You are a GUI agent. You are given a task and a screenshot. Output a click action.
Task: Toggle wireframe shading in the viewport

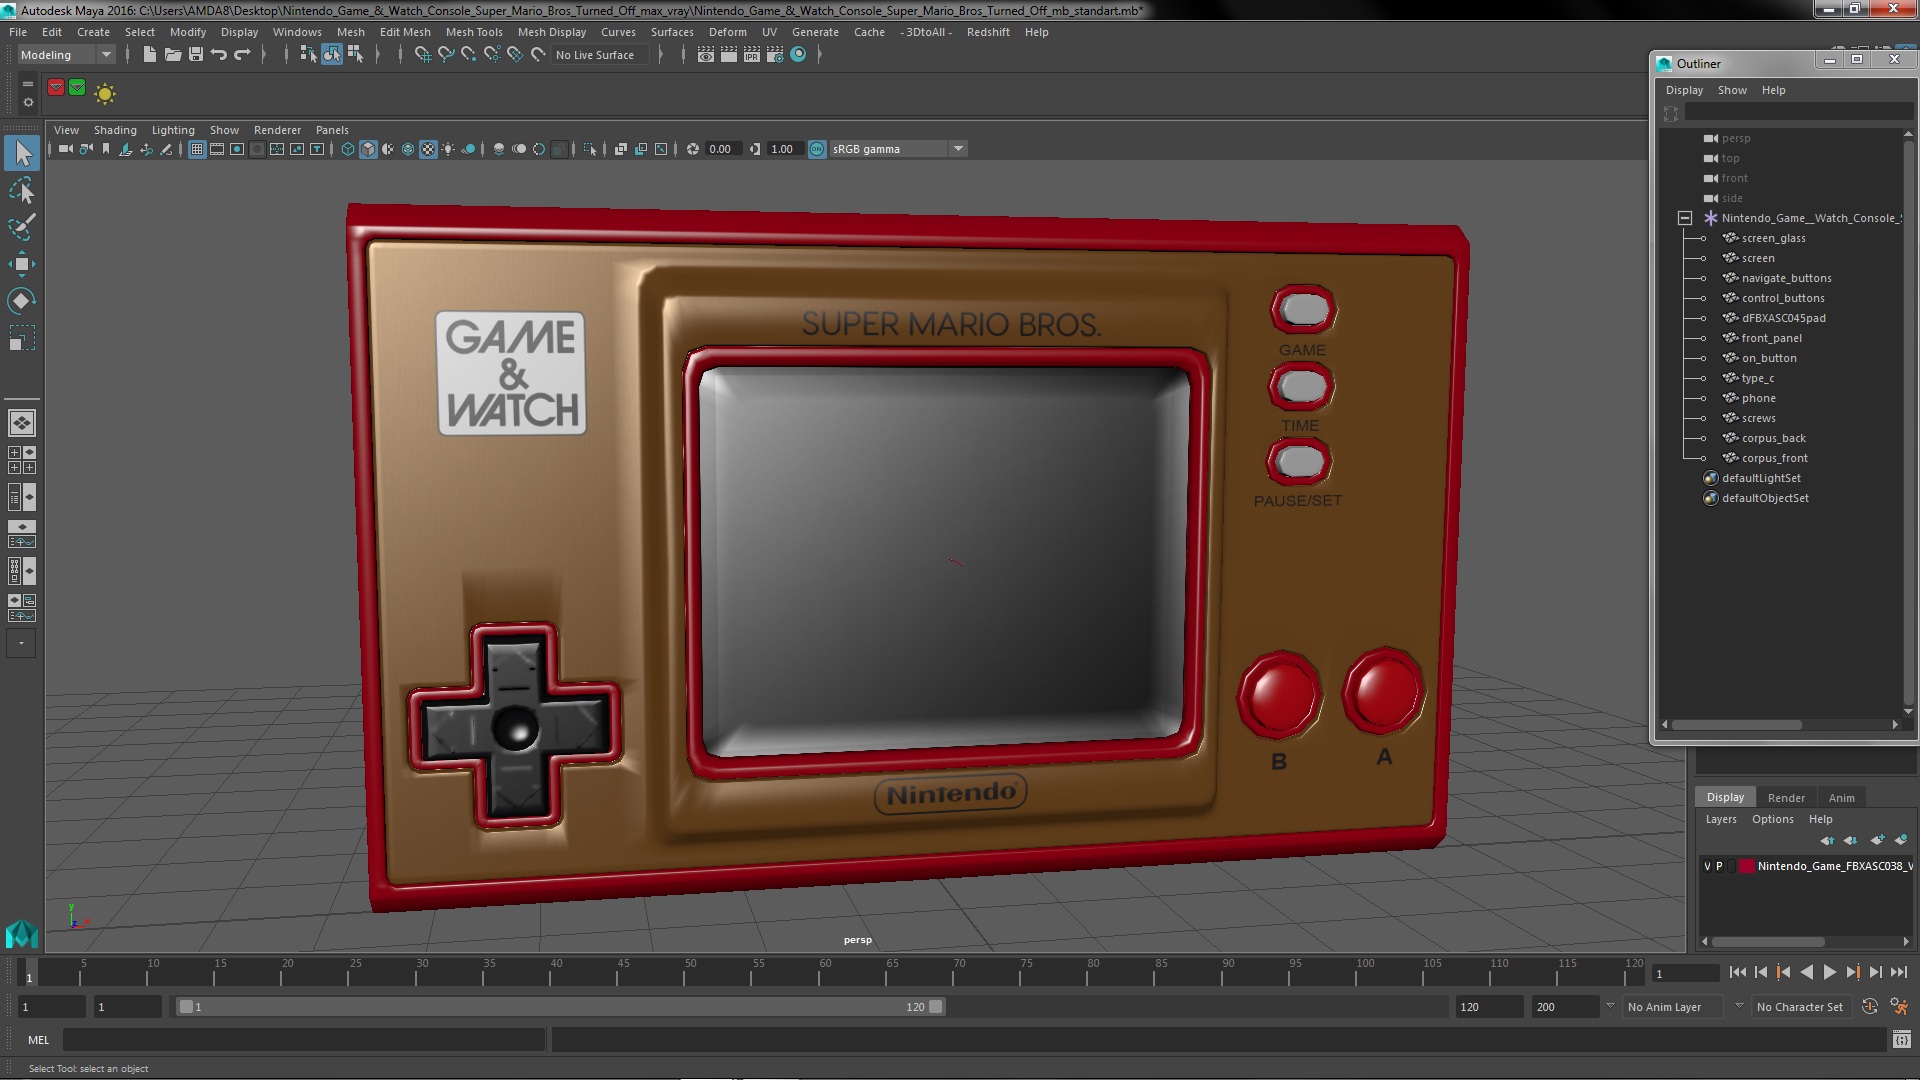coord(348,149)
